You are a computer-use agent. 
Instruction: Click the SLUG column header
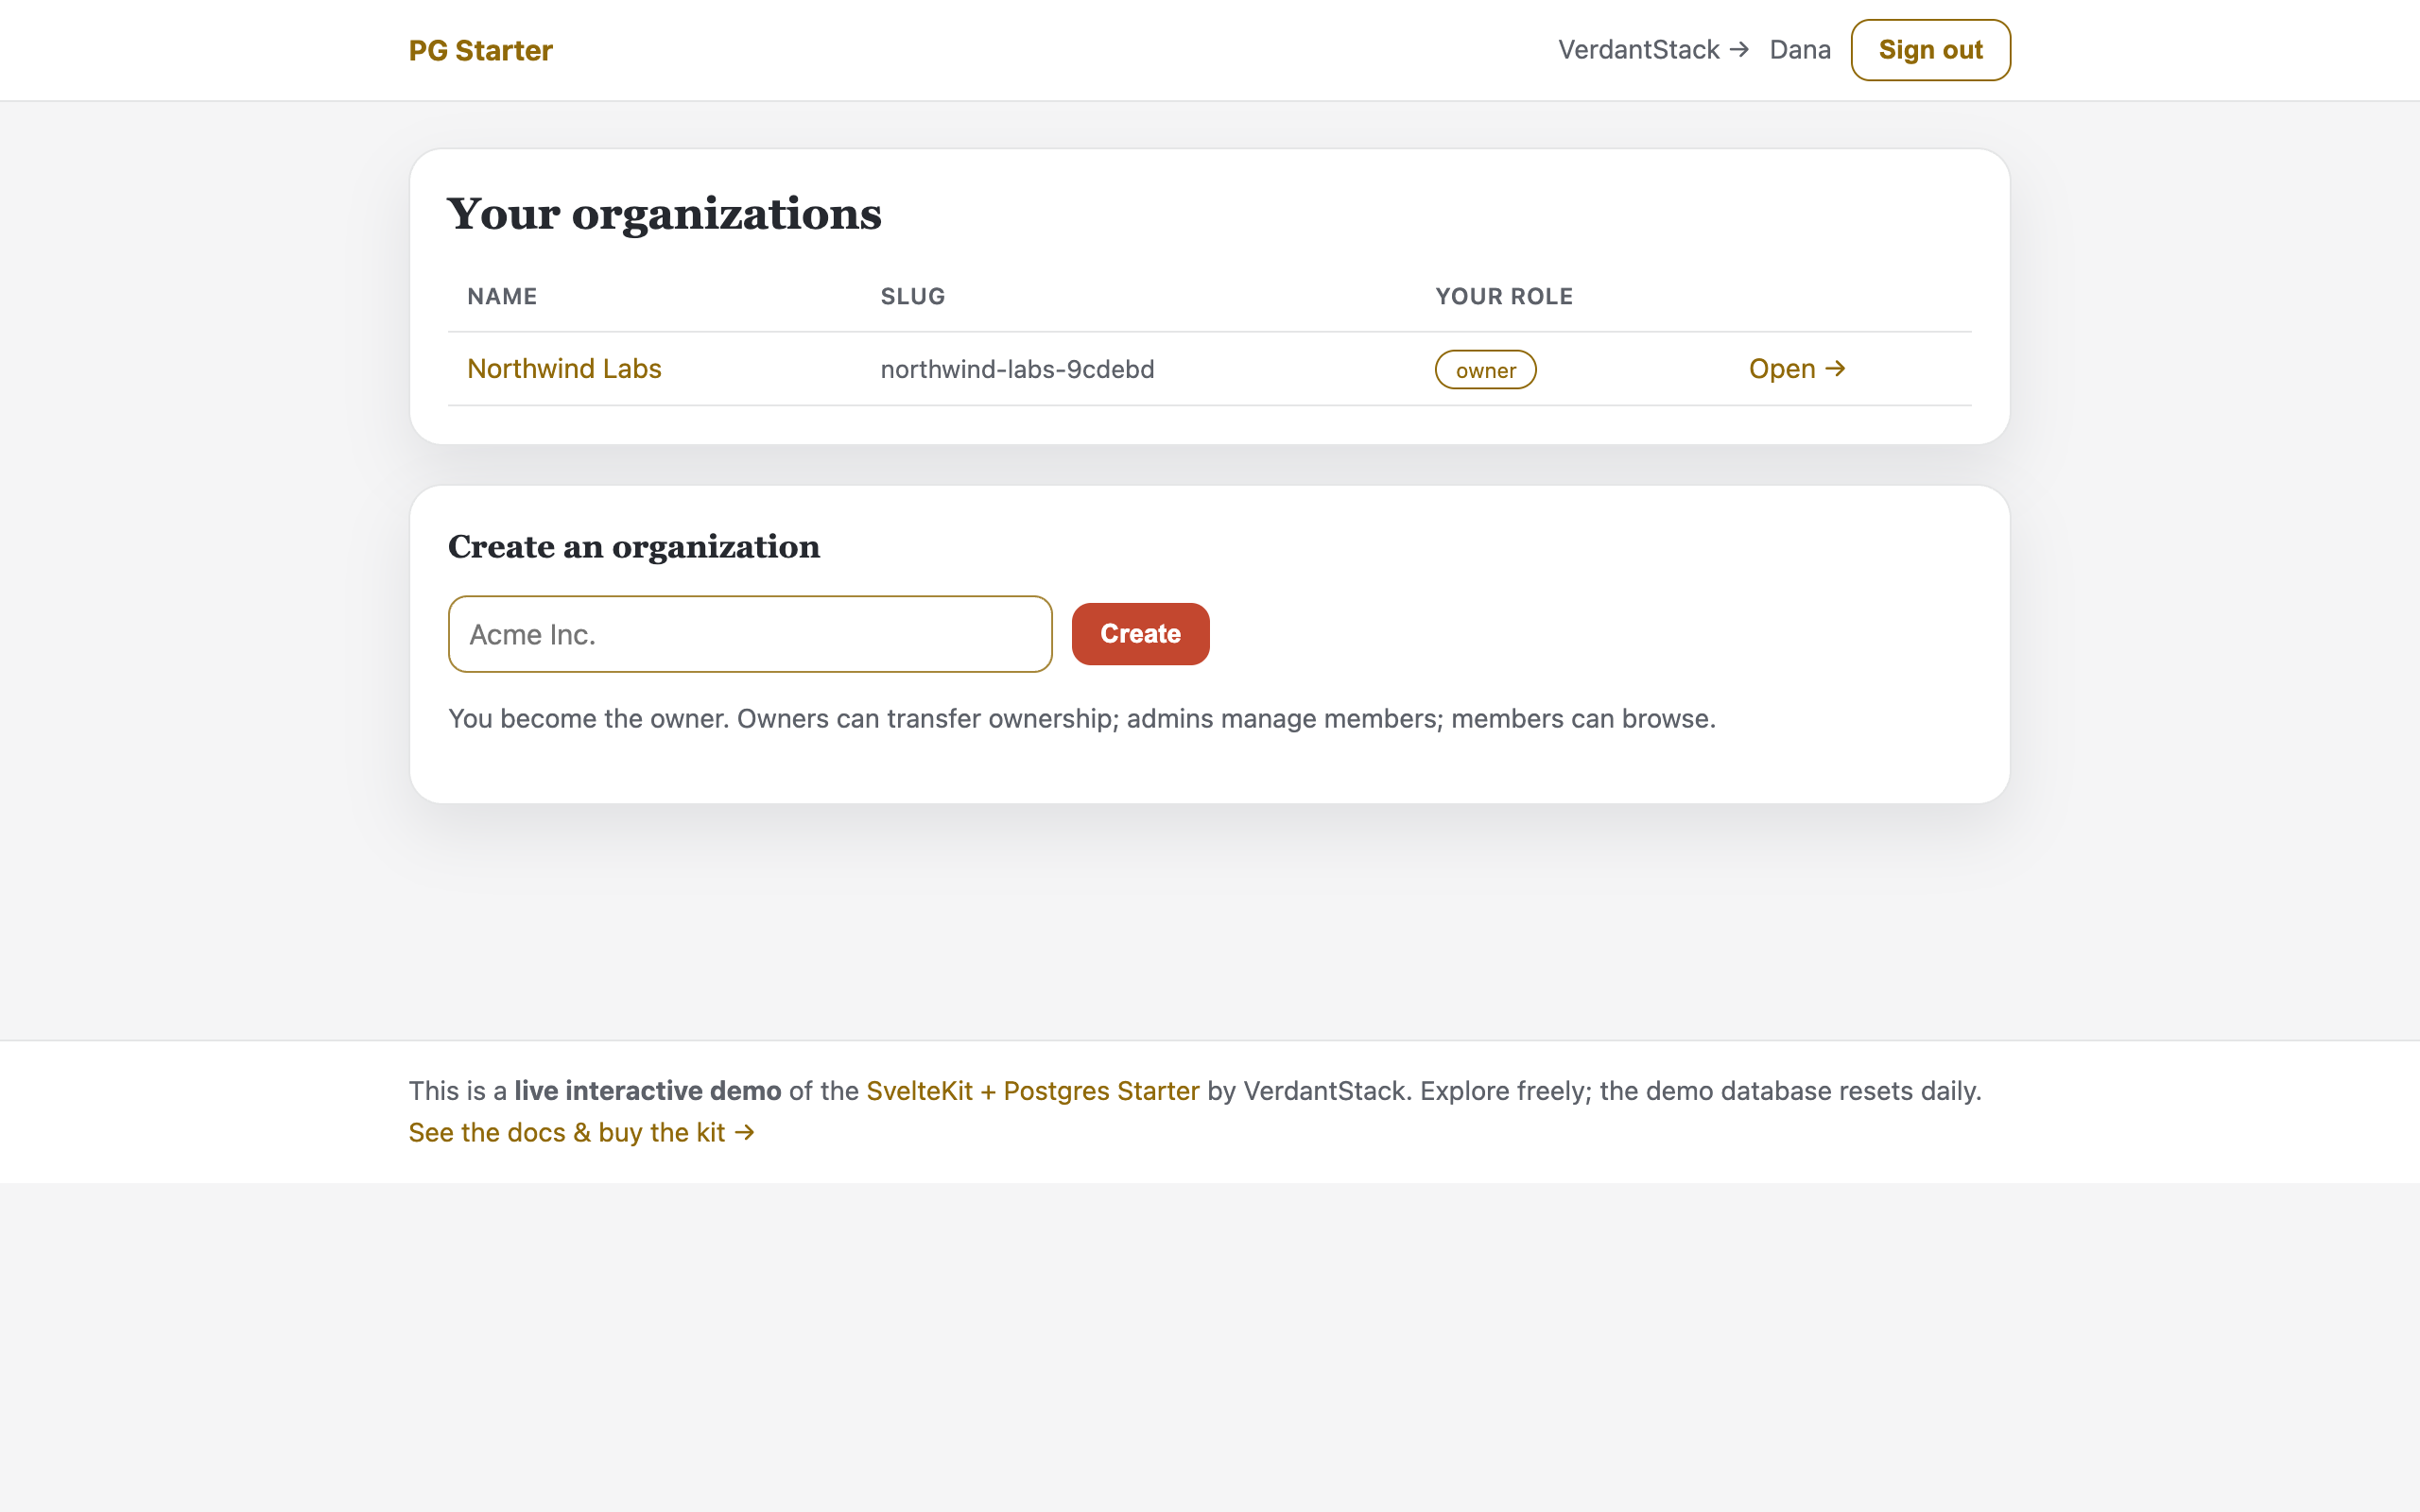point(912,297)
